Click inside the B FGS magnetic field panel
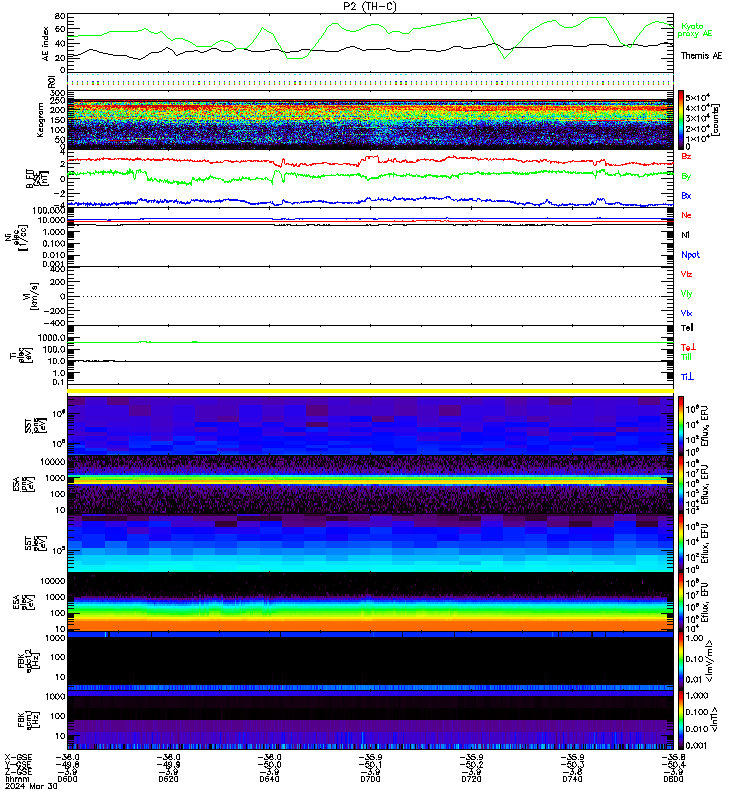This screenshot has height=800, width=750. (370, 179)
